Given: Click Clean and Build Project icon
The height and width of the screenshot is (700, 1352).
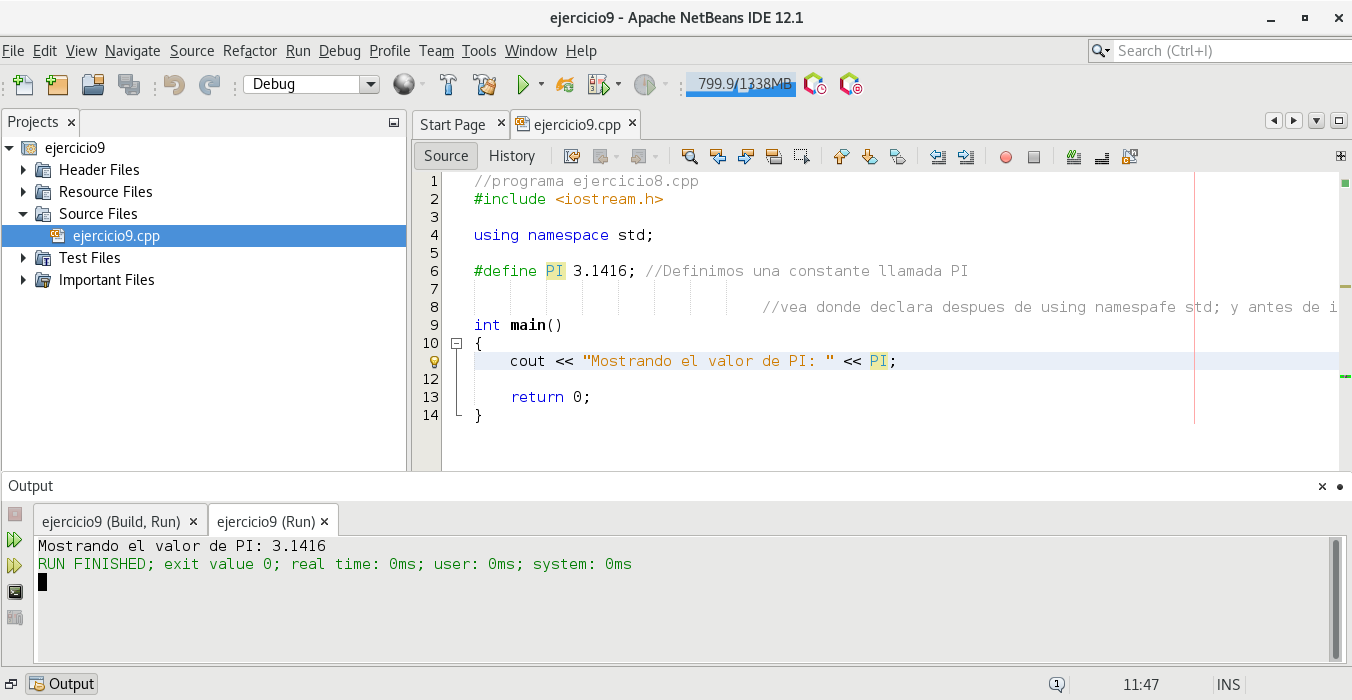Looking at the screenshot, I should click(x=485, y=85).
